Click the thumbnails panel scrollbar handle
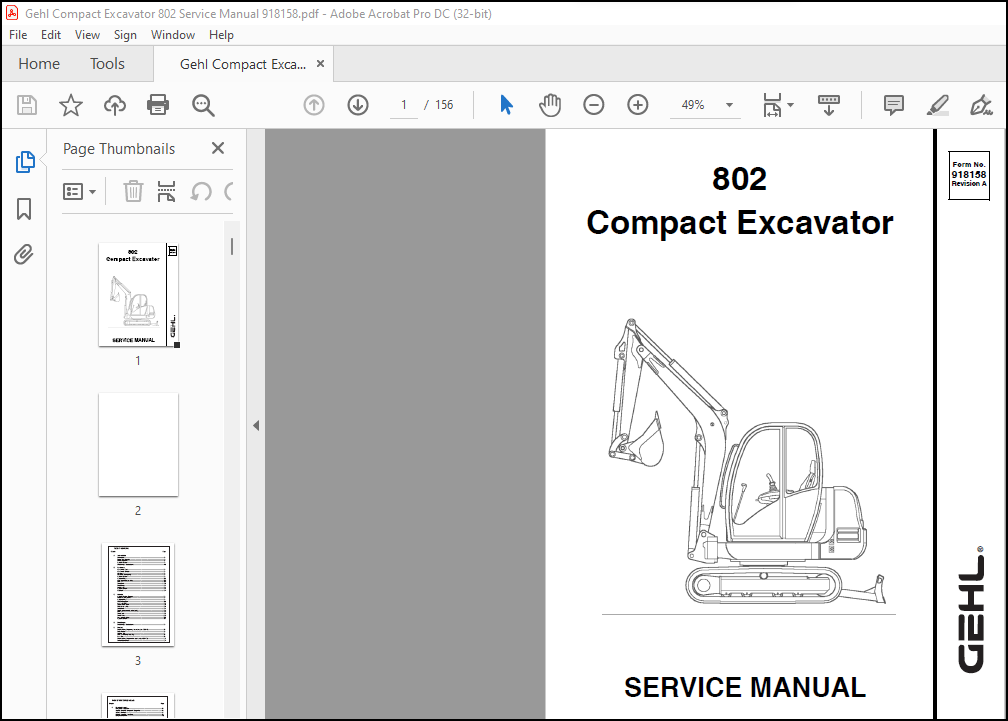The image size is (1008, 721). (231, 247)
